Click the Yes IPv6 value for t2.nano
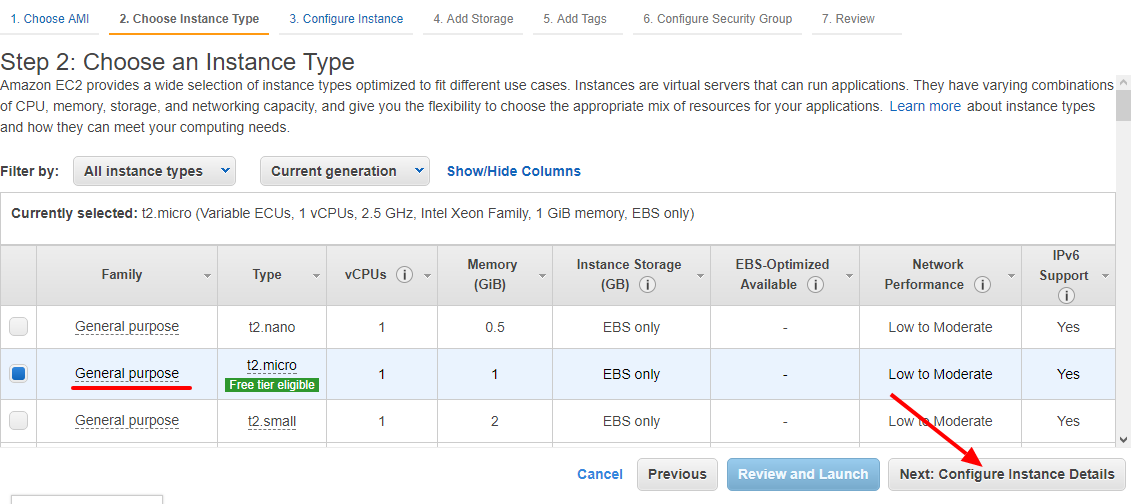 [x=1069, y=328]
